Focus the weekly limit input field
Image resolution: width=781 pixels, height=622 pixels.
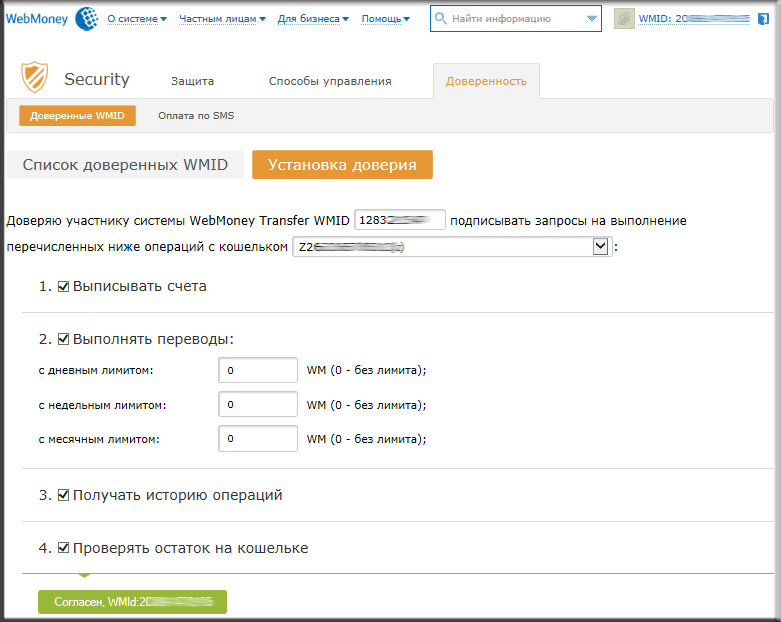(x=258, y=404)
